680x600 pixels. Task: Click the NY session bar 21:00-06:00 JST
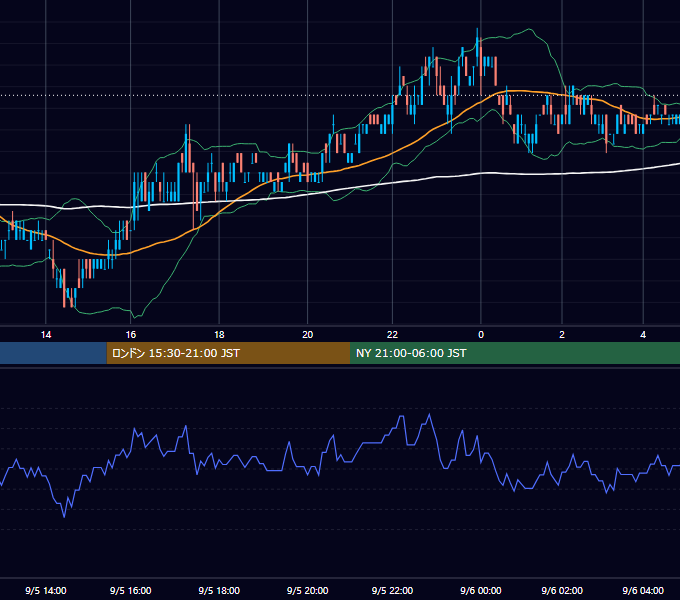pos(515,353)
